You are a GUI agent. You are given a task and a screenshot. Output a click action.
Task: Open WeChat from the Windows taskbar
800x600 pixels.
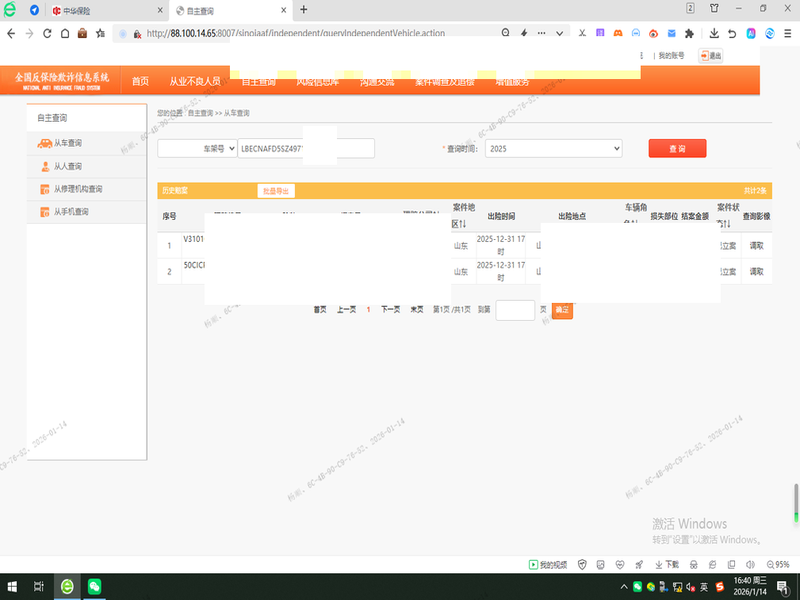[x=94, y=586]
